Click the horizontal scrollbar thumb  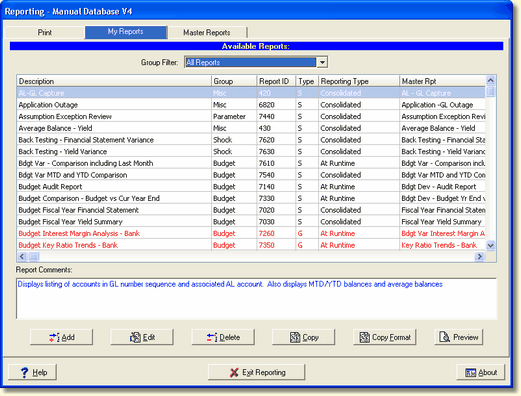pos(33,256)
